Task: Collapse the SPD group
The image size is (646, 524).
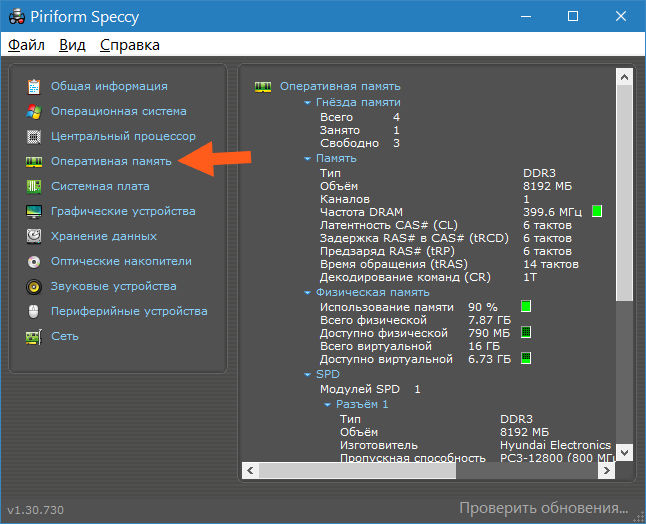Action: coord(307,375)
